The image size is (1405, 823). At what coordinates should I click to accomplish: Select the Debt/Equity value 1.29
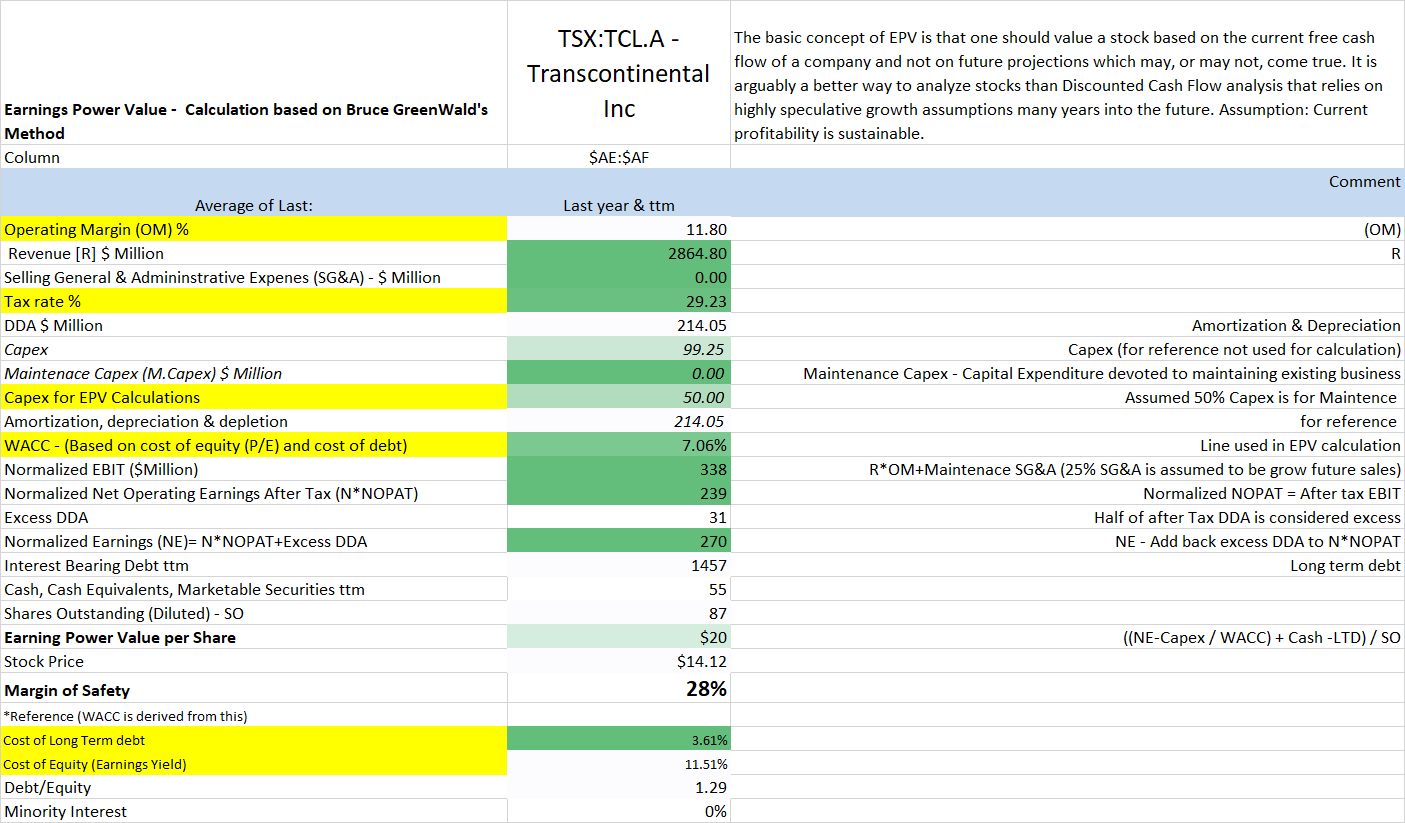point(618,787)
